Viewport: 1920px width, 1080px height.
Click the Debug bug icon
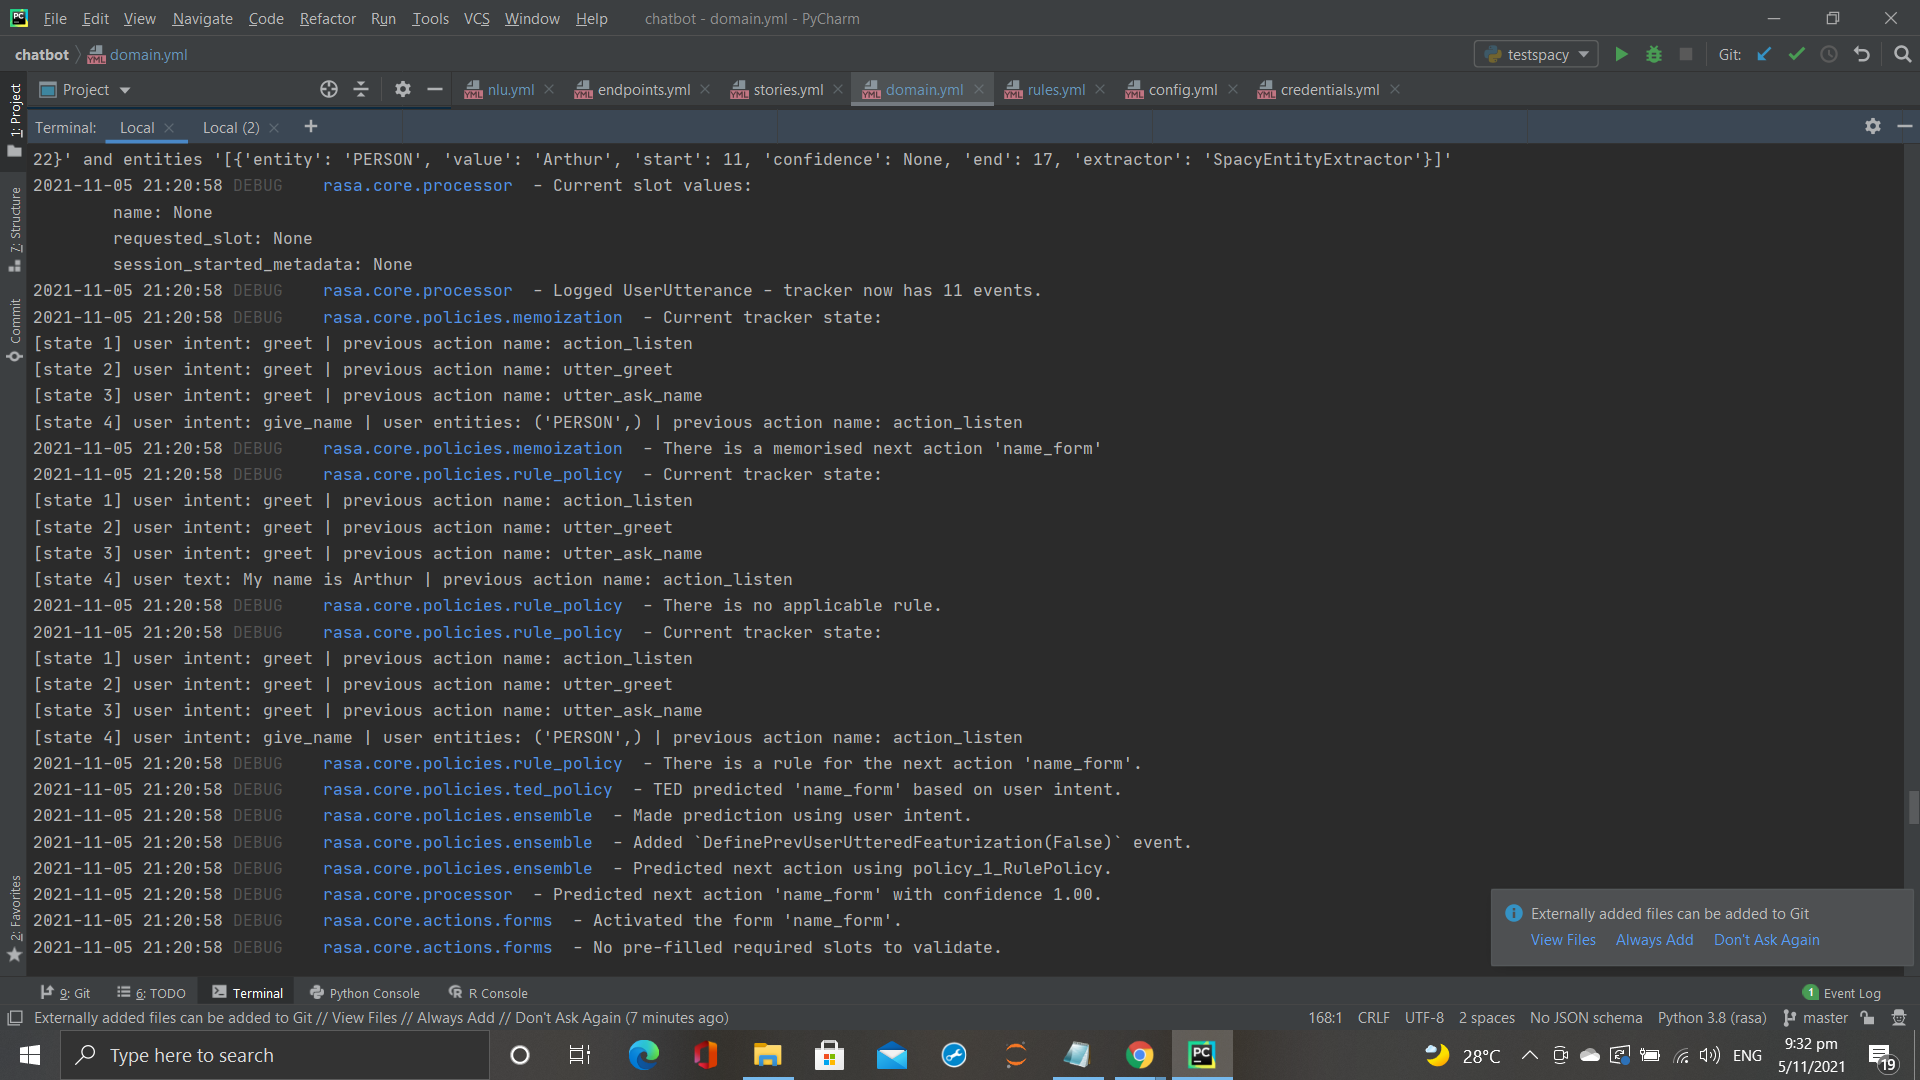tap(1653, 54)
